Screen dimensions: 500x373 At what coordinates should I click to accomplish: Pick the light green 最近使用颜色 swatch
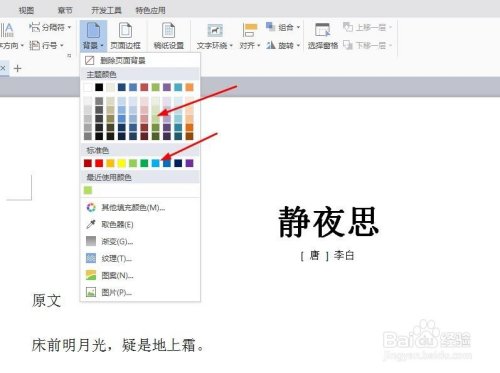click(88, 190)
